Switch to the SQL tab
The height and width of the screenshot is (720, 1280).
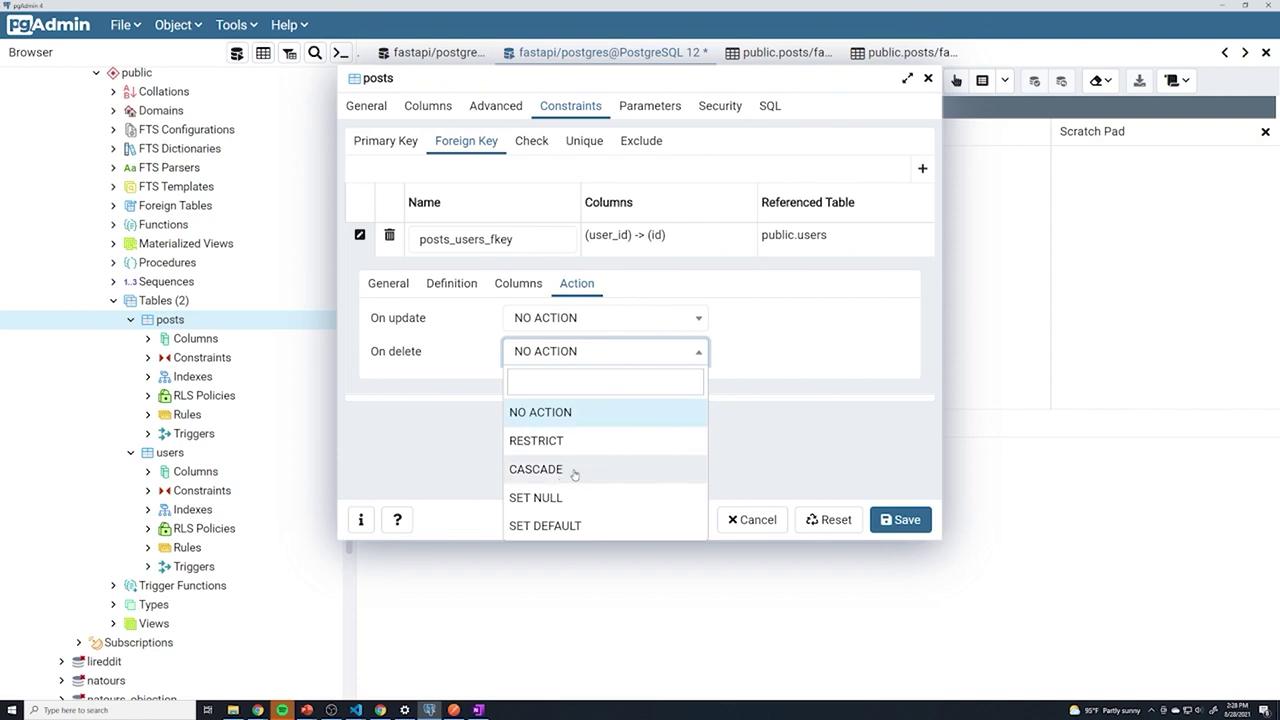[x=770, y=106]
